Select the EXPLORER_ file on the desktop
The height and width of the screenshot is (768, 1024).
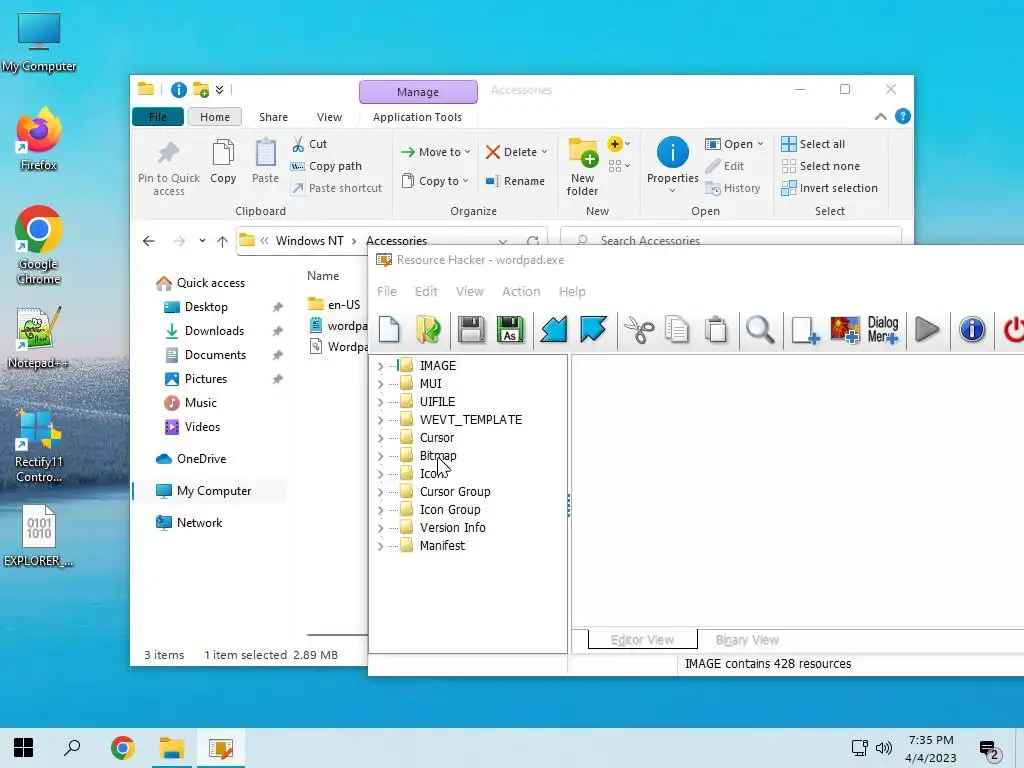click(39, 536)
